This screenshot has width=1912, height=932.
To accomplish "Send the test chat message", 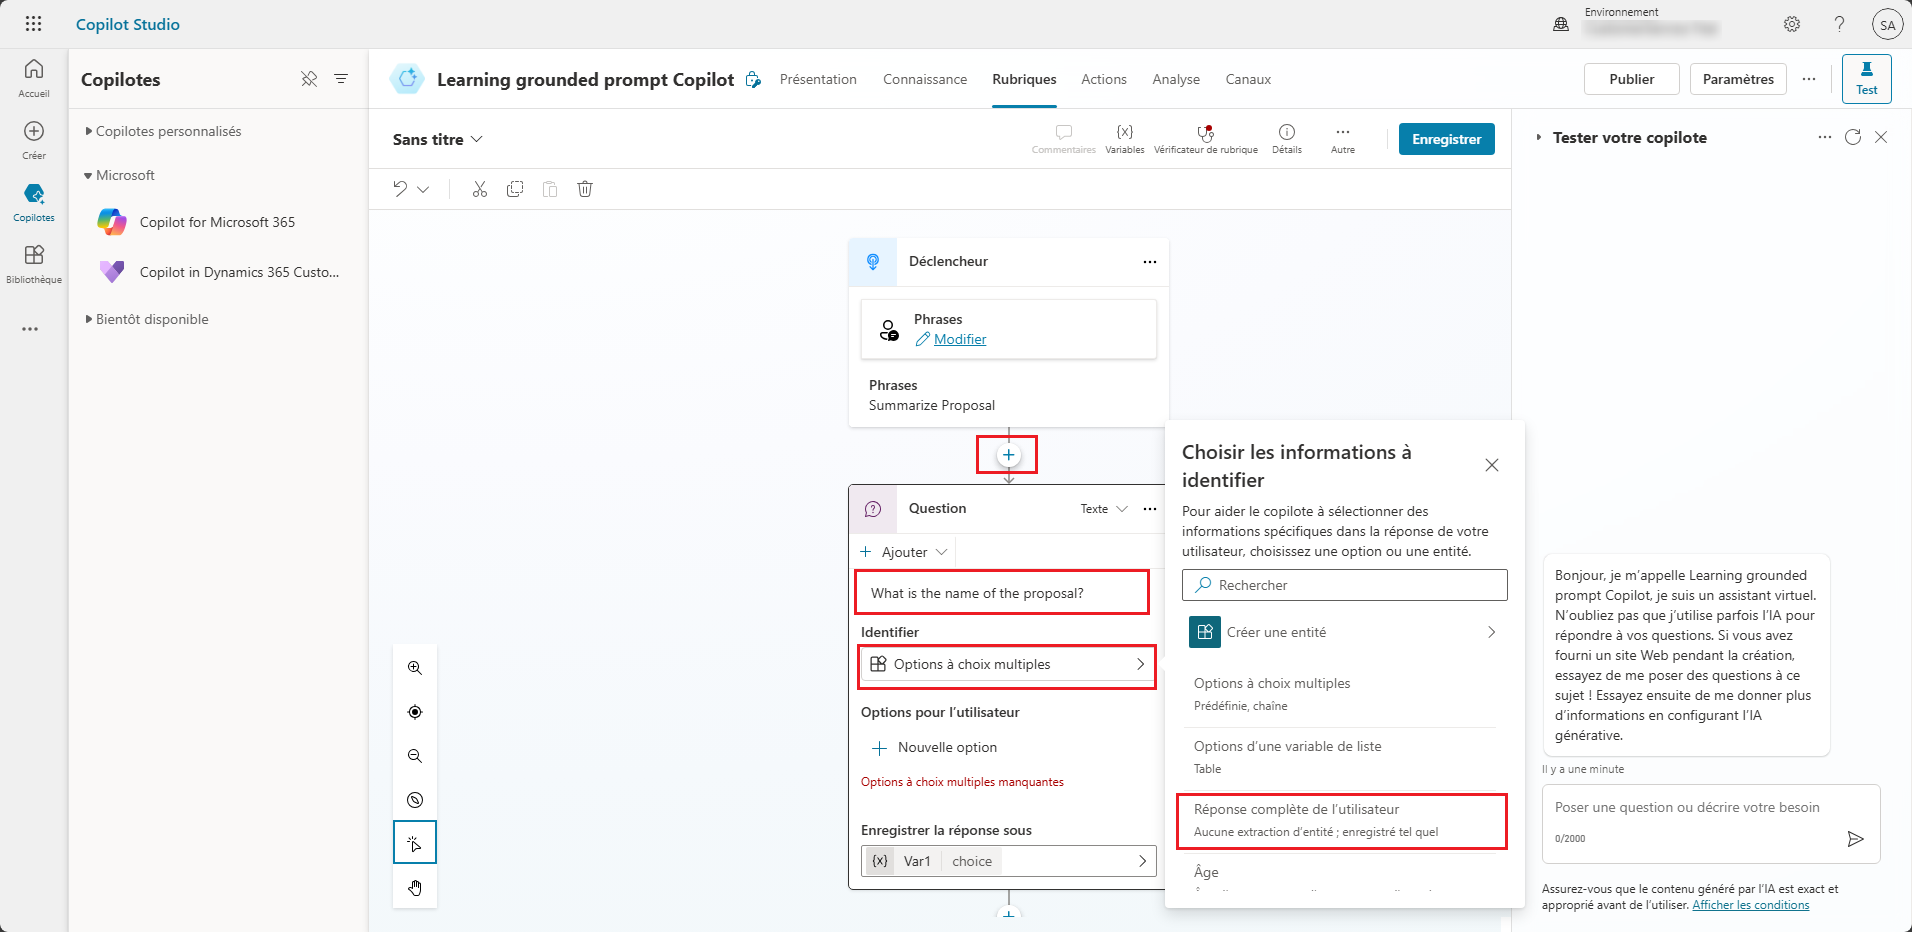I will click(1855, 839).
